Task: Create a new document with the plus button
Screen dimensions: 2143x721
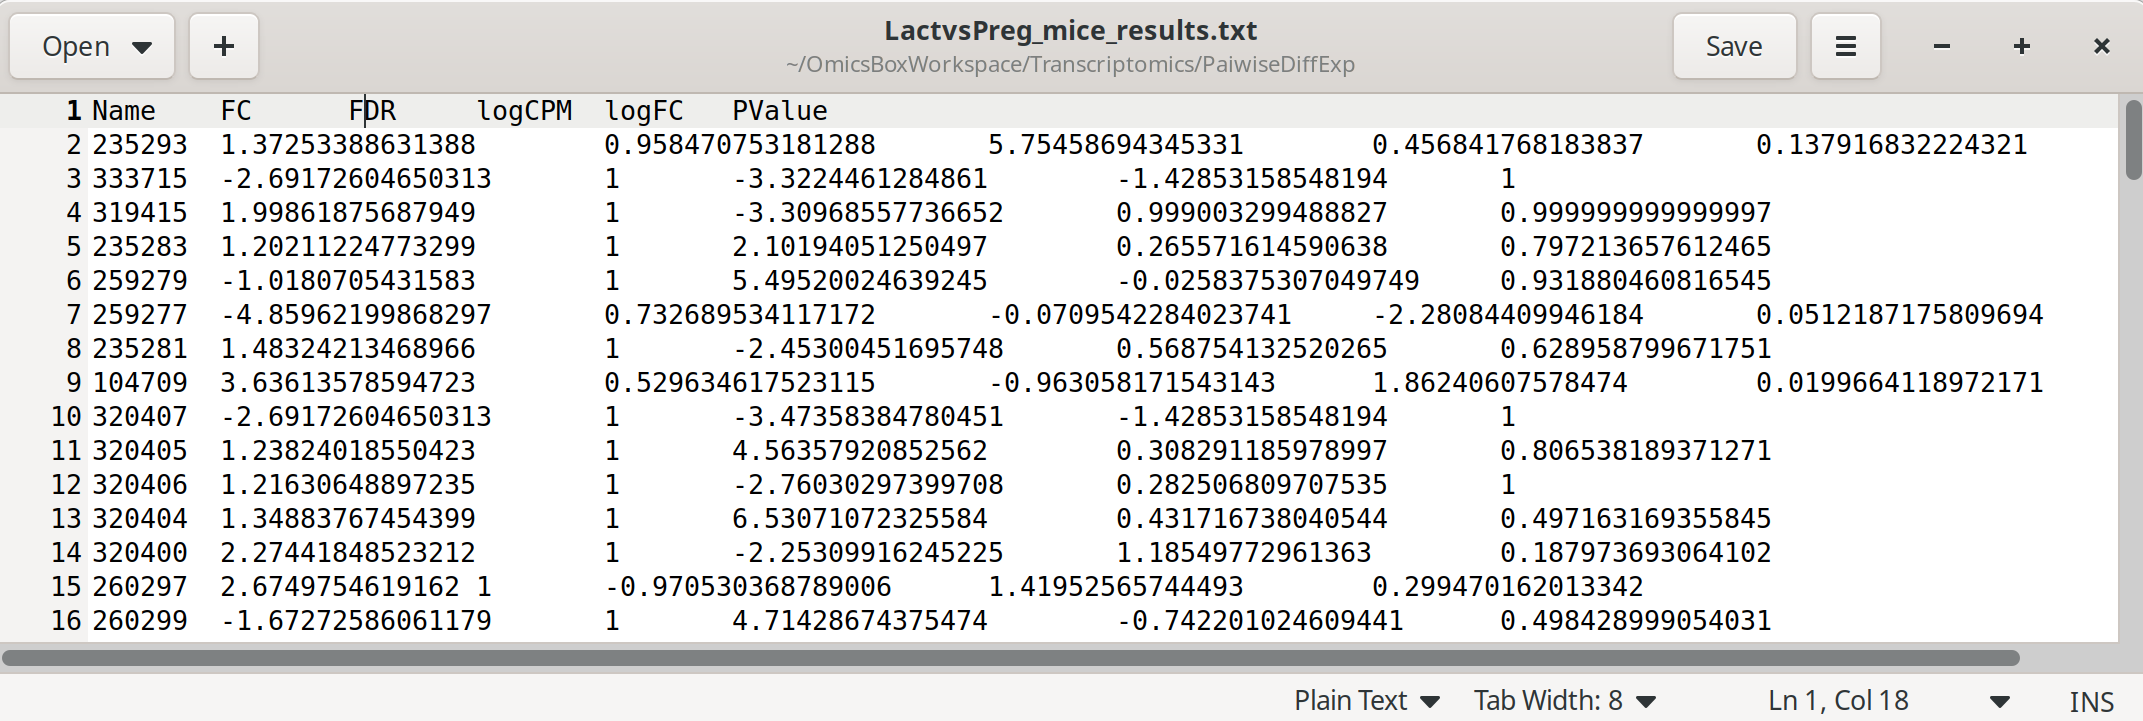Action: pos(224,46)
